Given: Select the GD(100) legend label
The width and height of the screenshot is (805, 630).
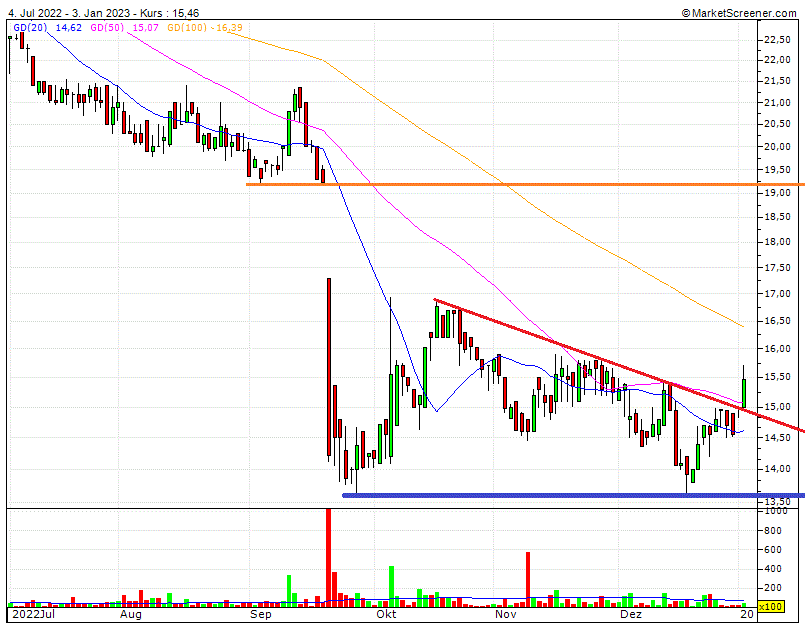Looking at the screenshot, I should coord(187,28).
